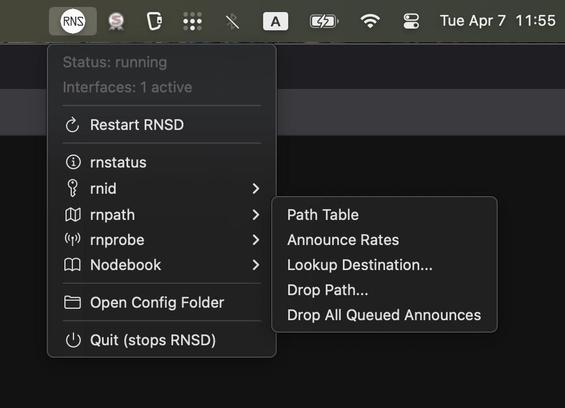This screenshot has width=565, height=408.
Task: Select Announce Rates in the submenu
Action: click(x=384, y=240)
